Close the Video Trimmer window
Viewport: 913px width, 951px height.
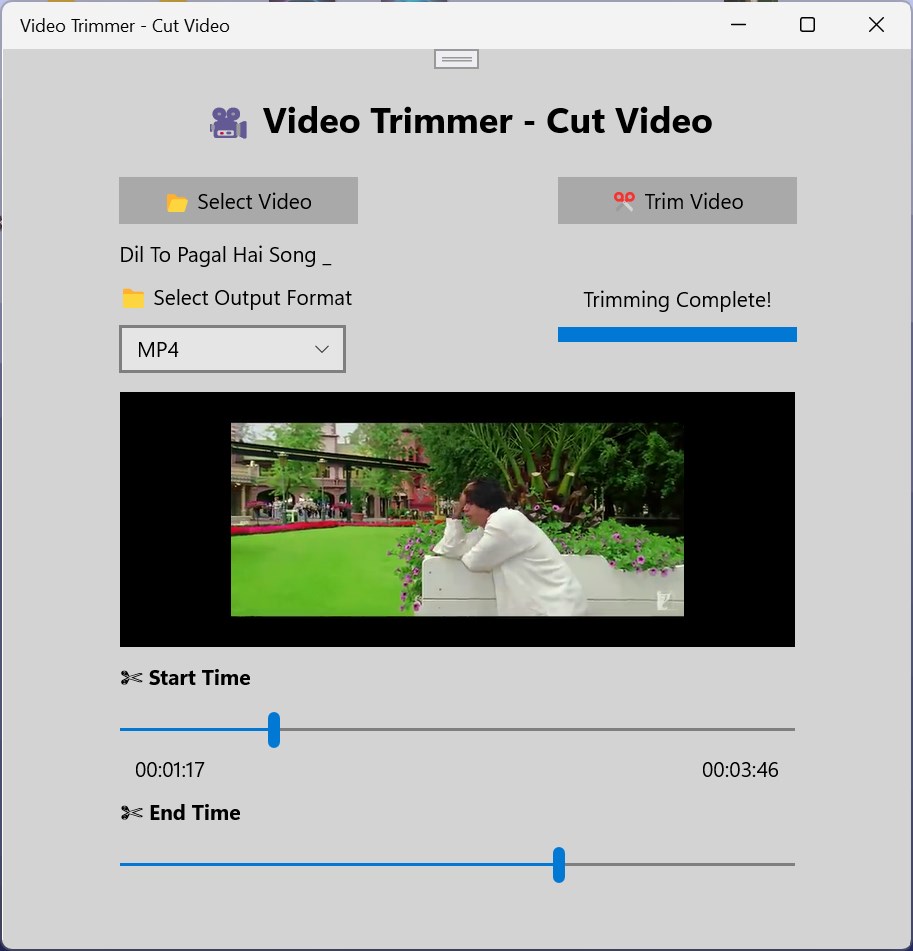(876, 25)
